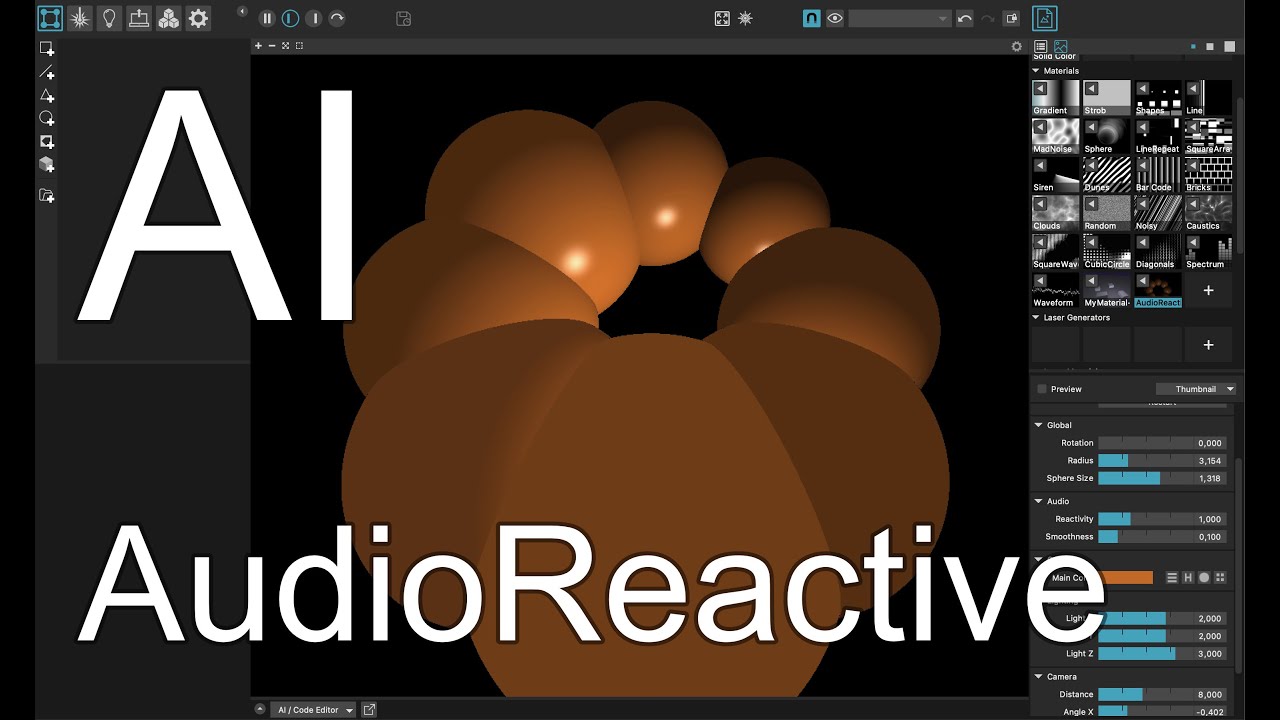Click the undo arrow button
The width and height of the screenshot is (1280, 720).
point(965,18)
